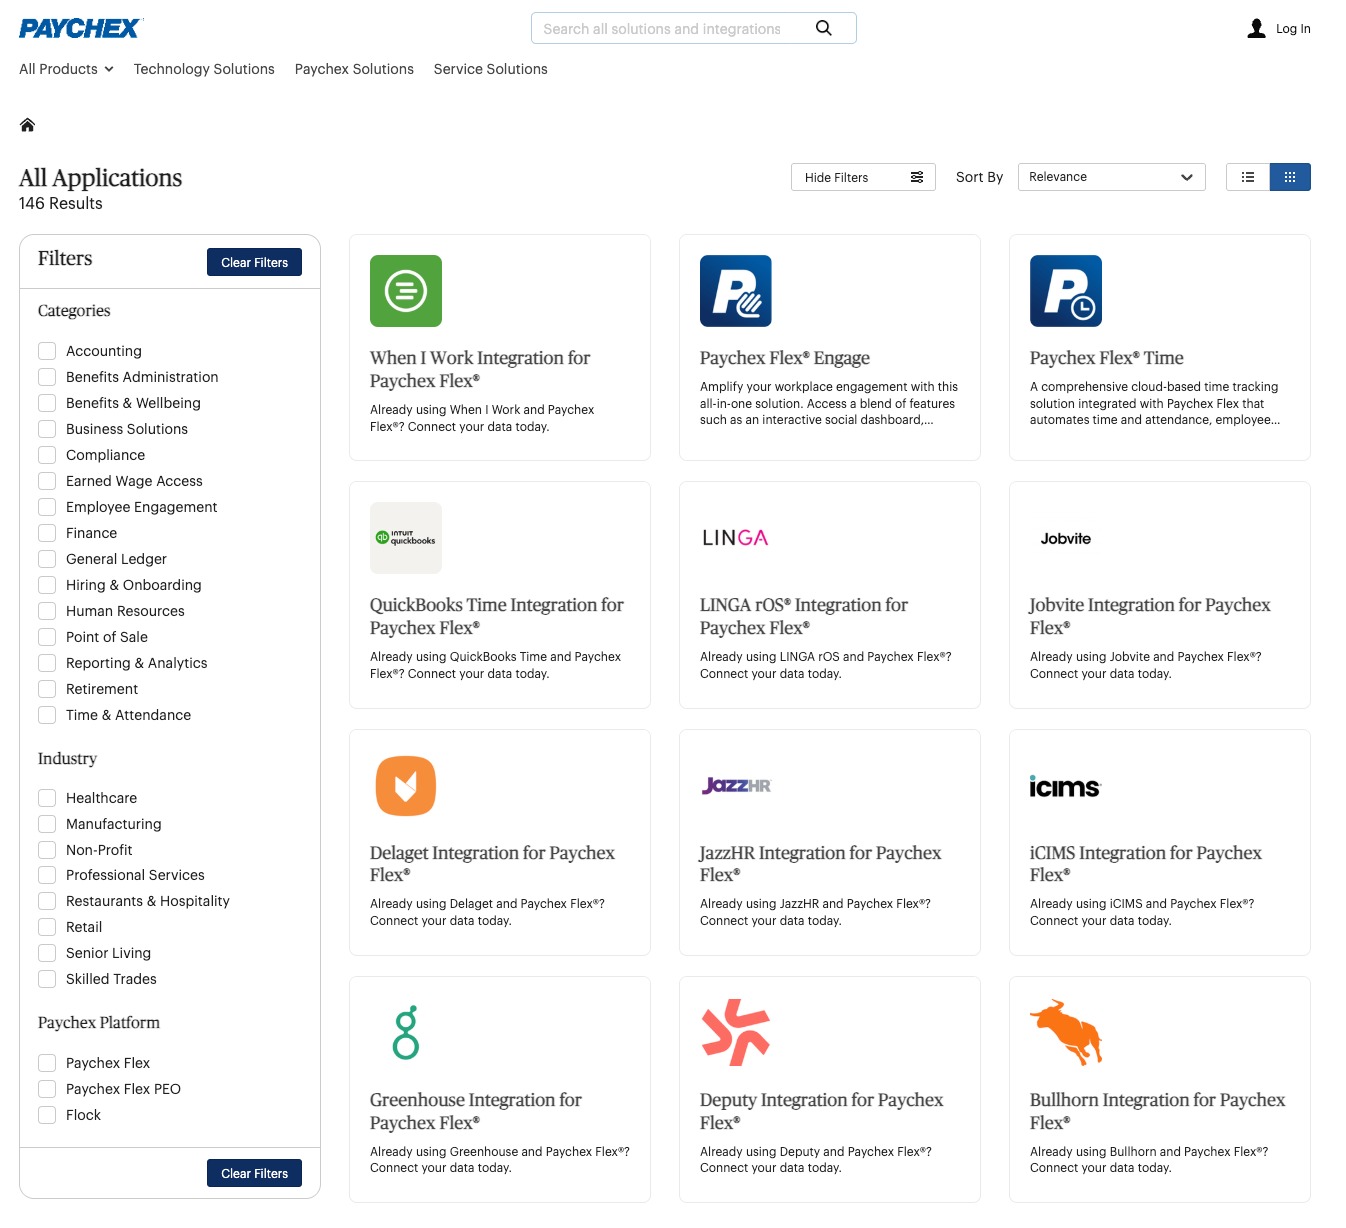Screen dimensions: 1346x1228
Task: Click the Greenhouse integration logo
Action: 406,1032
